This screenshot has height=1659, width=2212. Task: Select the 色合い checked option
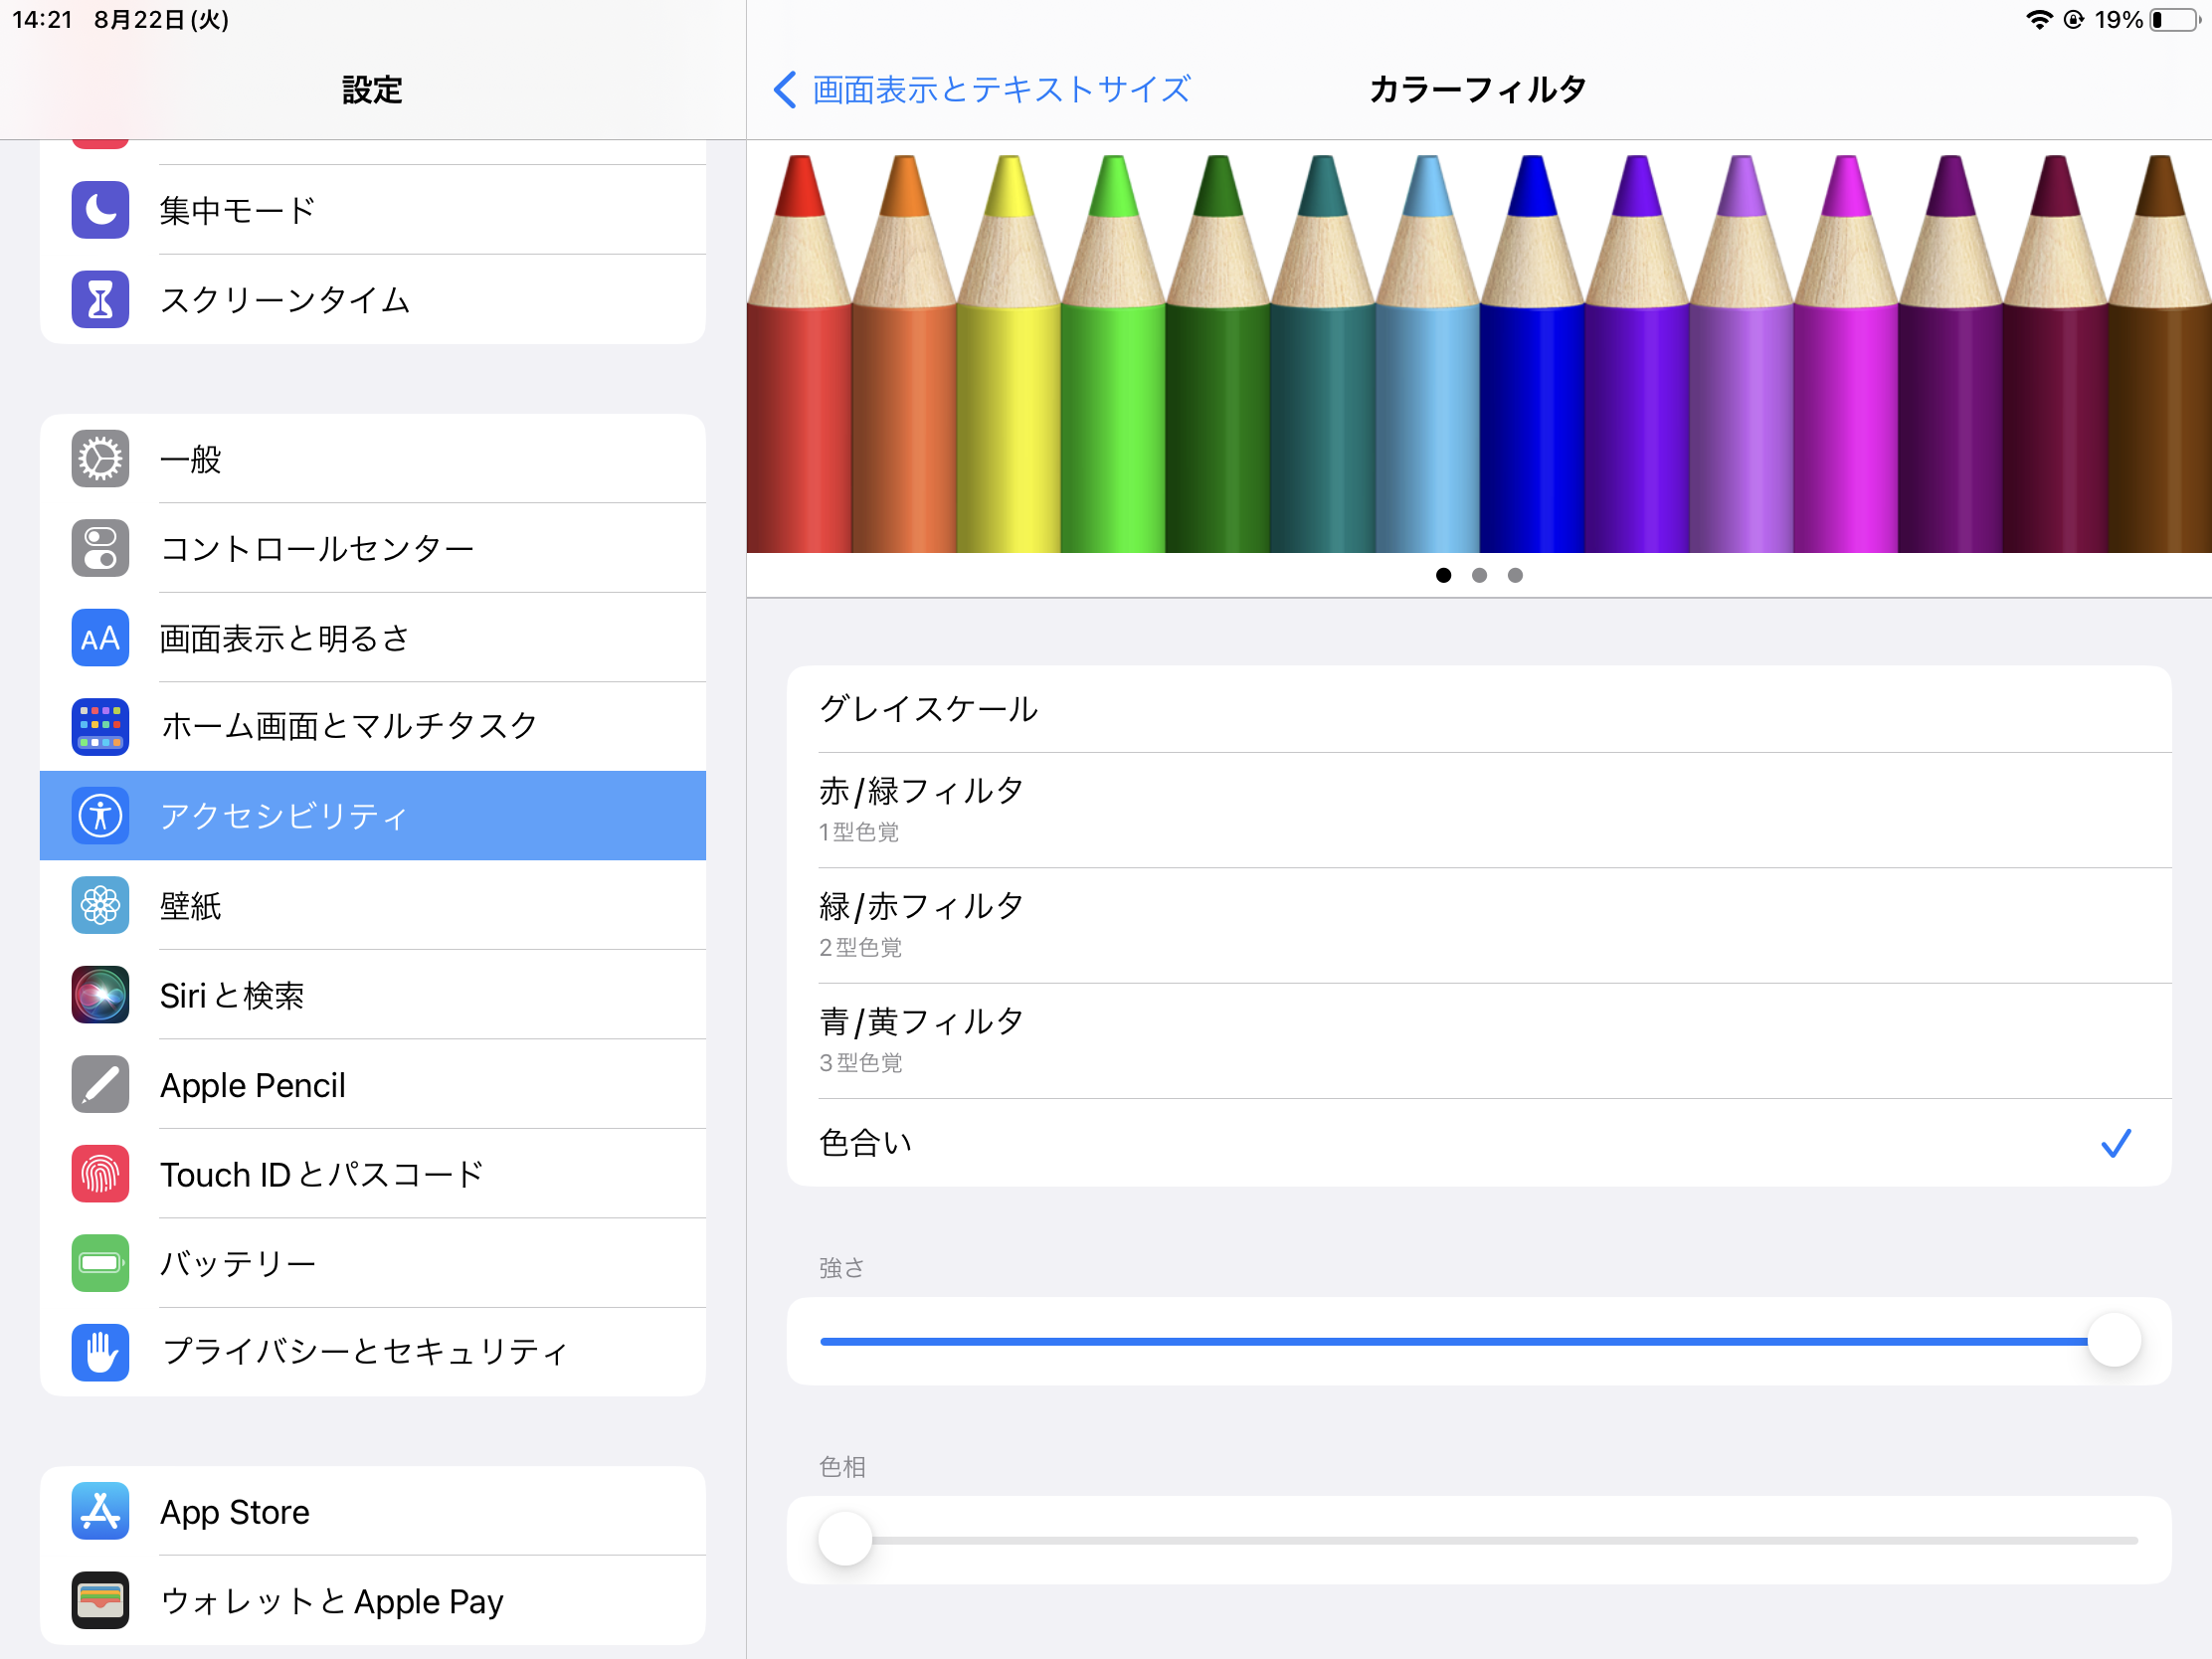click(x=1479, y=1143)
